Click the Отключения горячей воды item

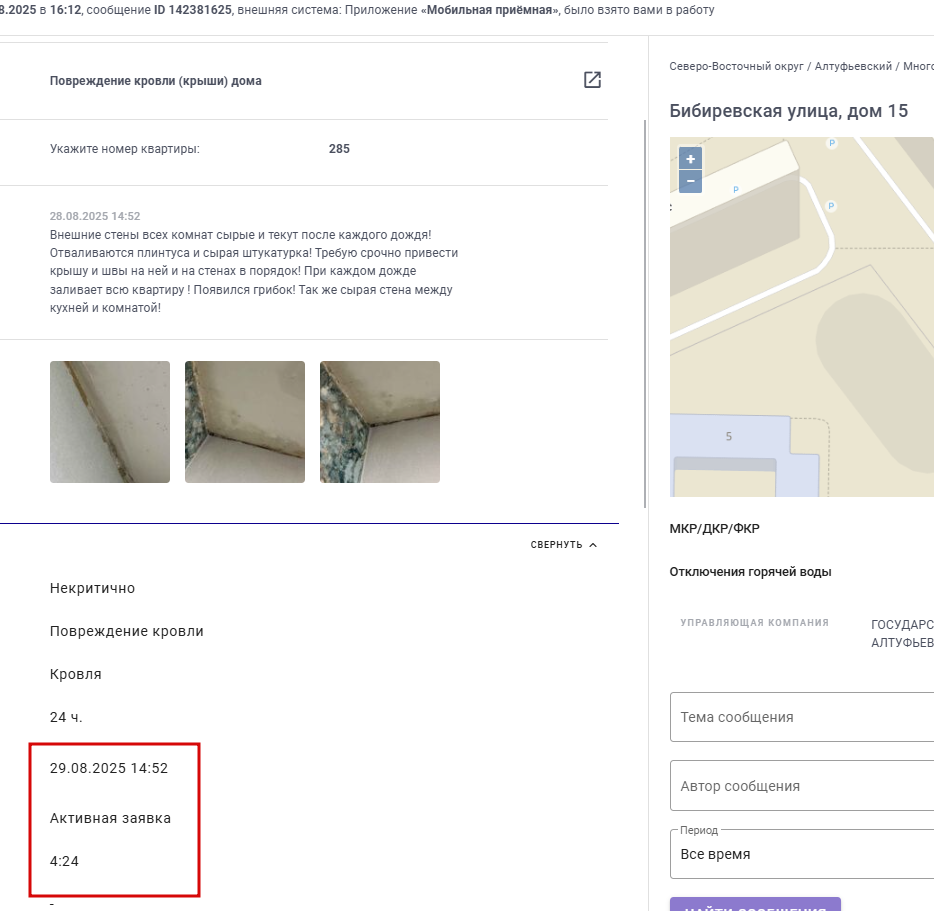coord(750,572)
